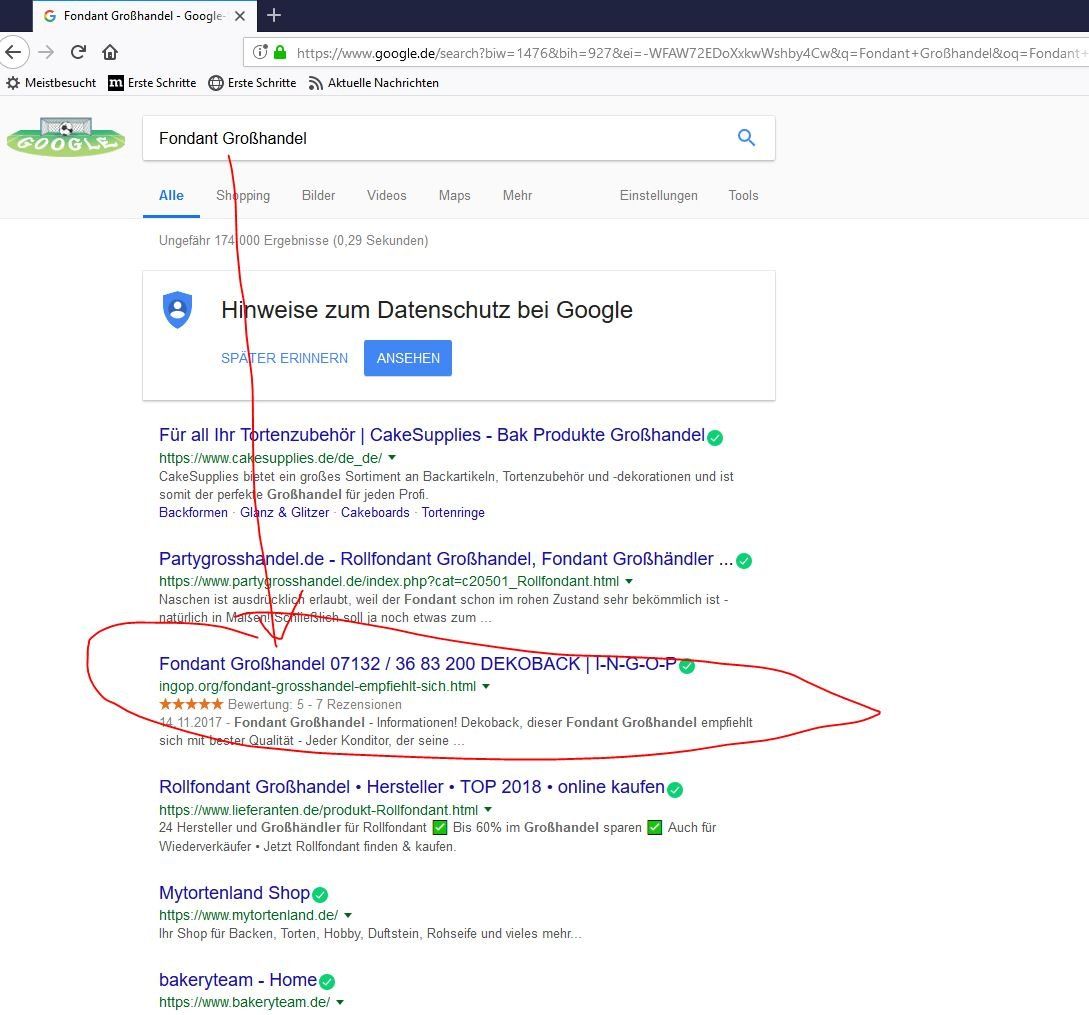Switch to the Bilder search tab
This screenshot has width=1089, height=1015.
pos(318,196)
